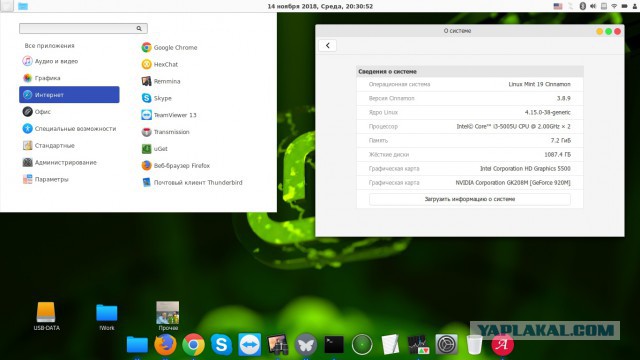Open the file manager icon in top panel
640x360 pixels.
(23, 6)
